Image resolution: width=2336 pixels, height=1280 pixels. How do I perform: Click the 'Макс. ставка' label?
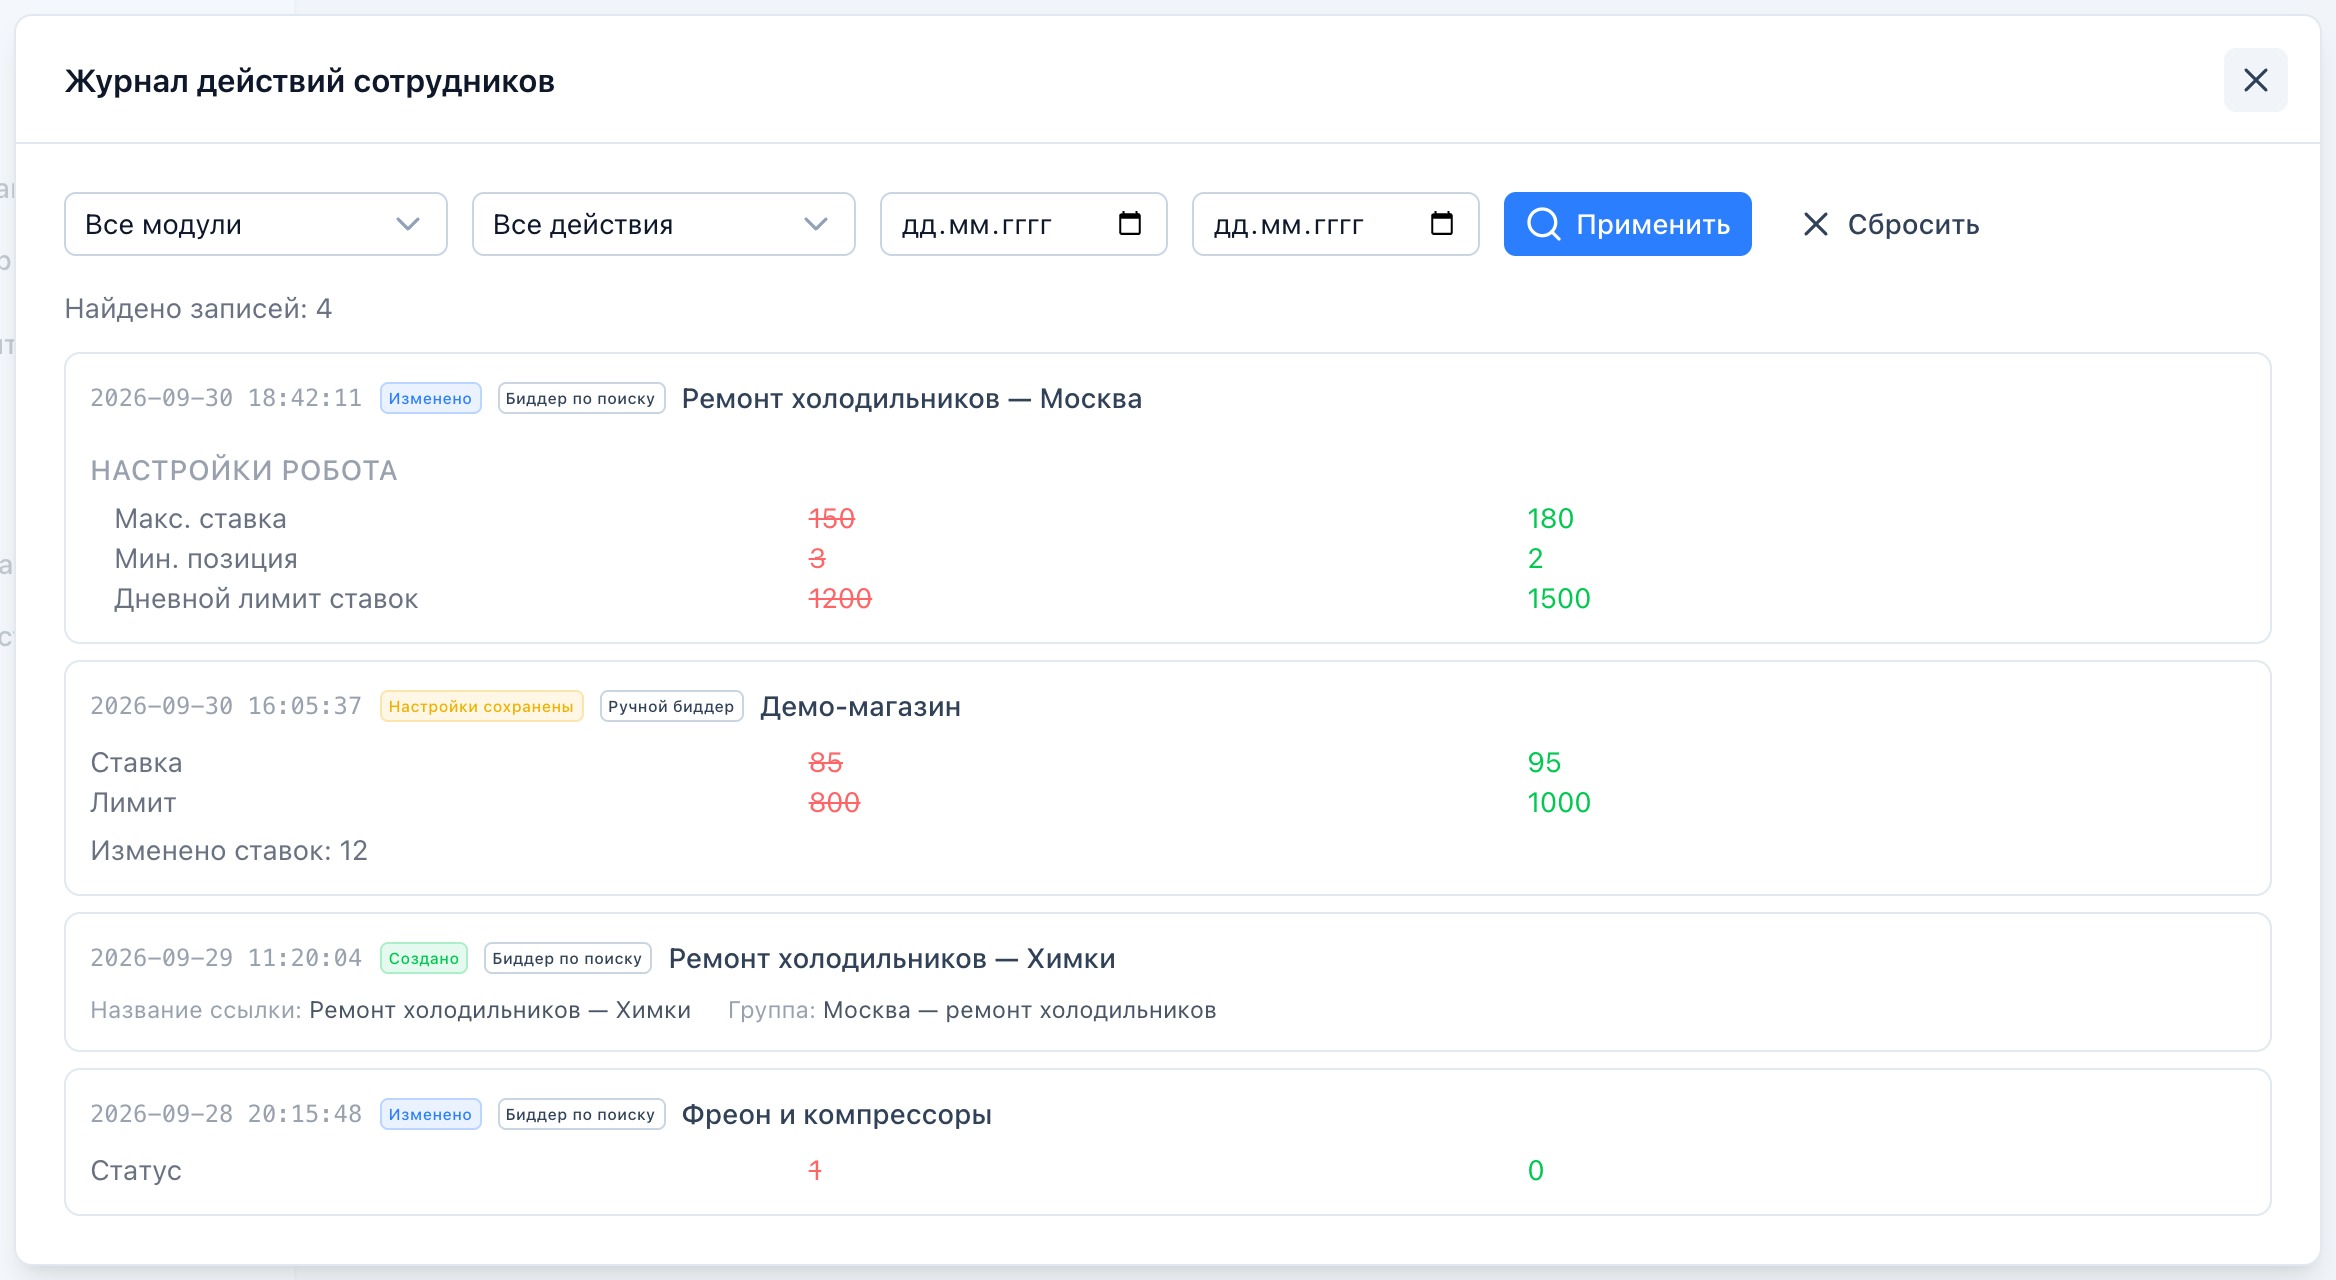click(200, 518)
